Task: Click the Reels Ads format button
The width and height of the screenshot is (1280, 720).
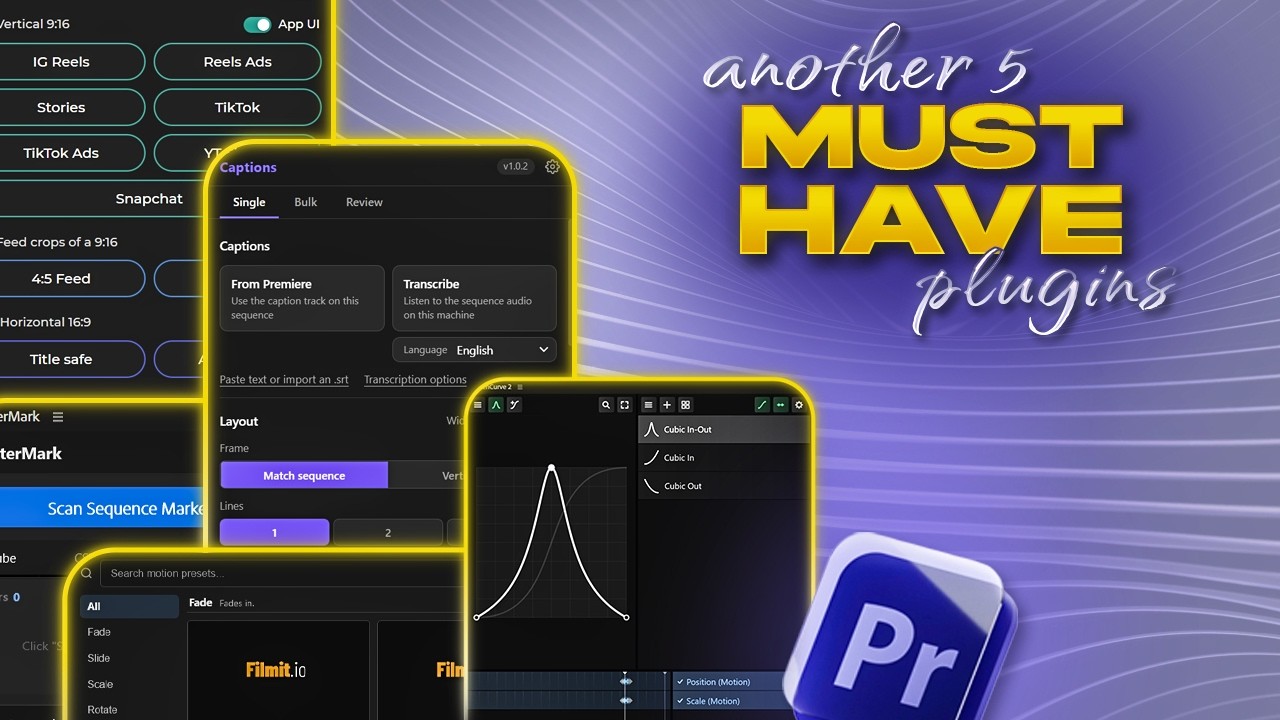Action: coord(238,62)
